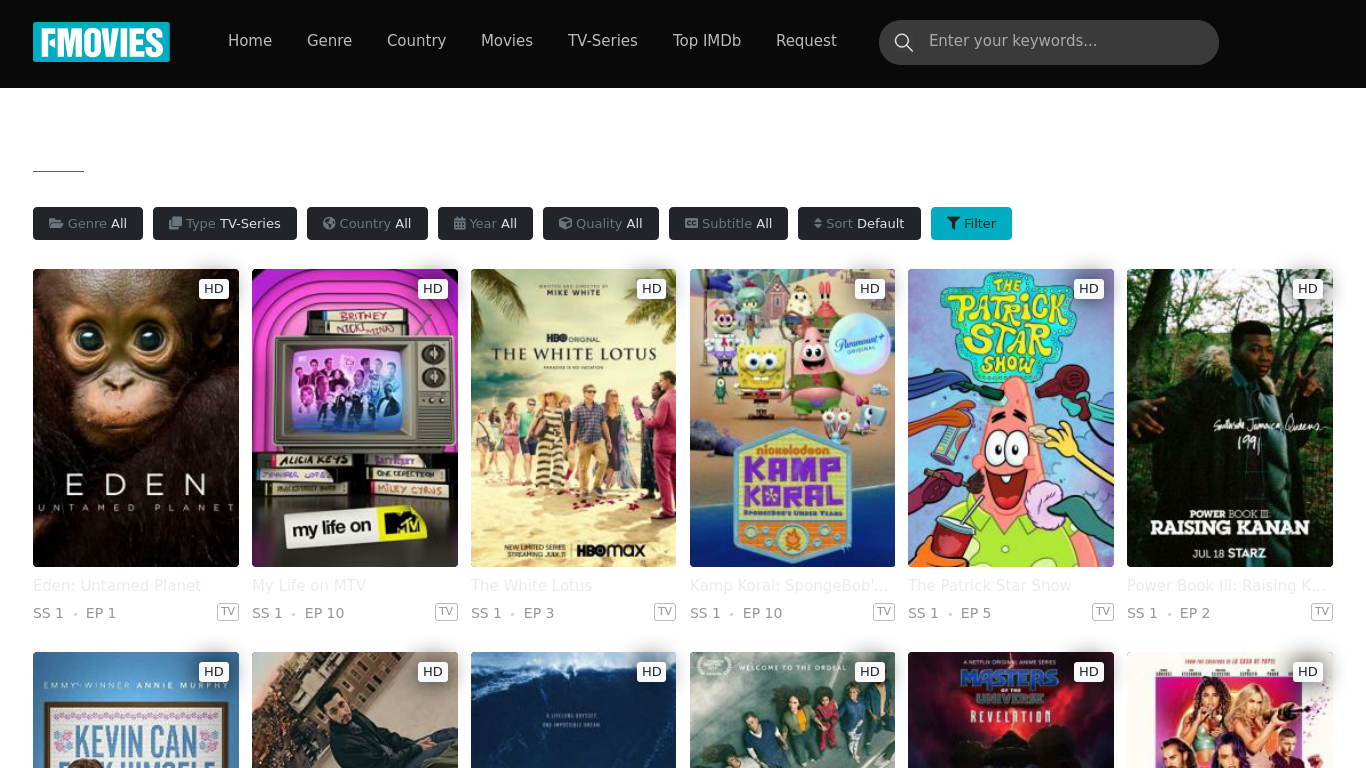1366x768 pixels.
Task: Click HD badge on My Life on MTV
Action: click(433, 289)
